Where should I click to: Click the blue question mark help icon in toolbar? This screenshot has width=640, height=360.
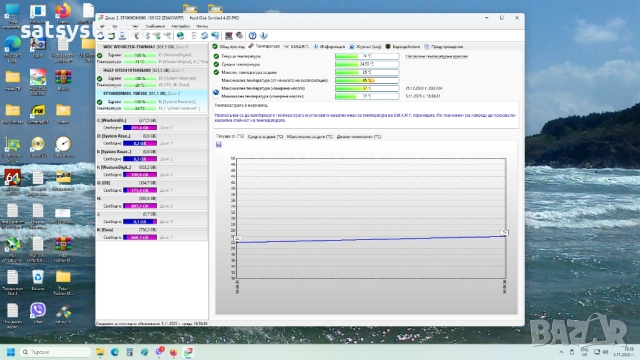pyautogui.click(x=253, y=36)
